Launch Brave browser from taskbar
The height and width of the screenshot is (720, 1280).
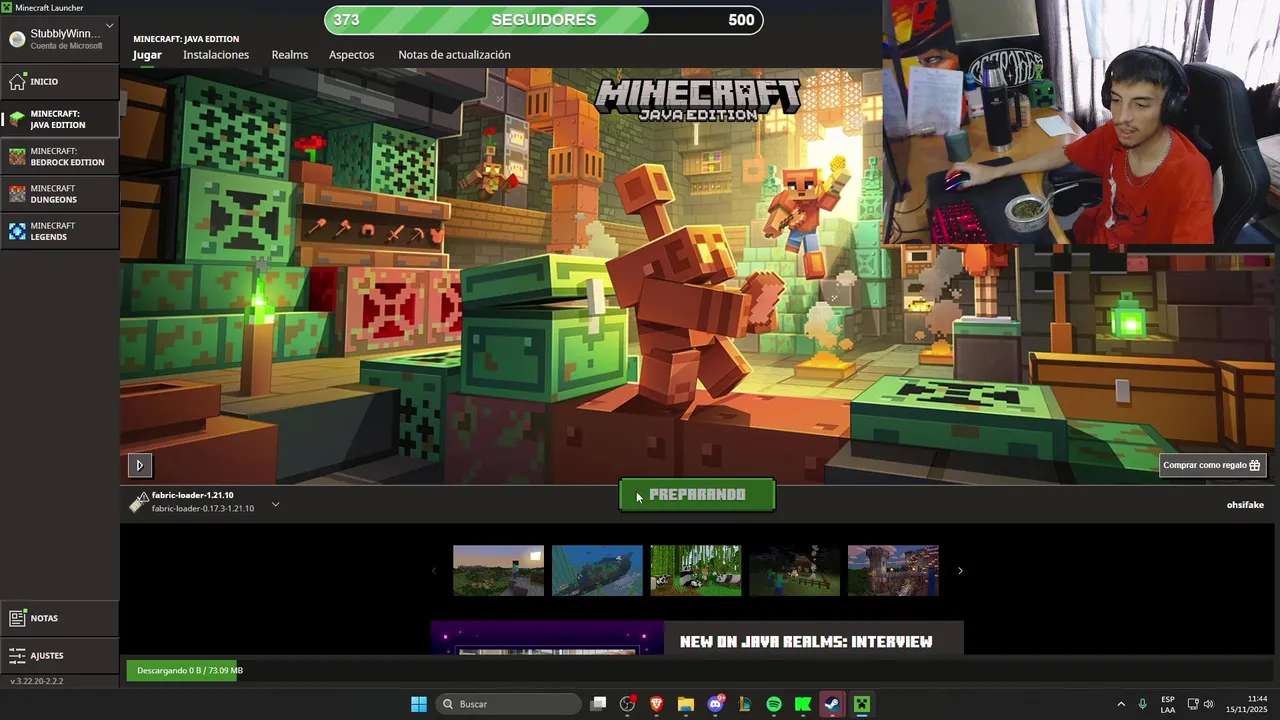(x=657, y=704)
